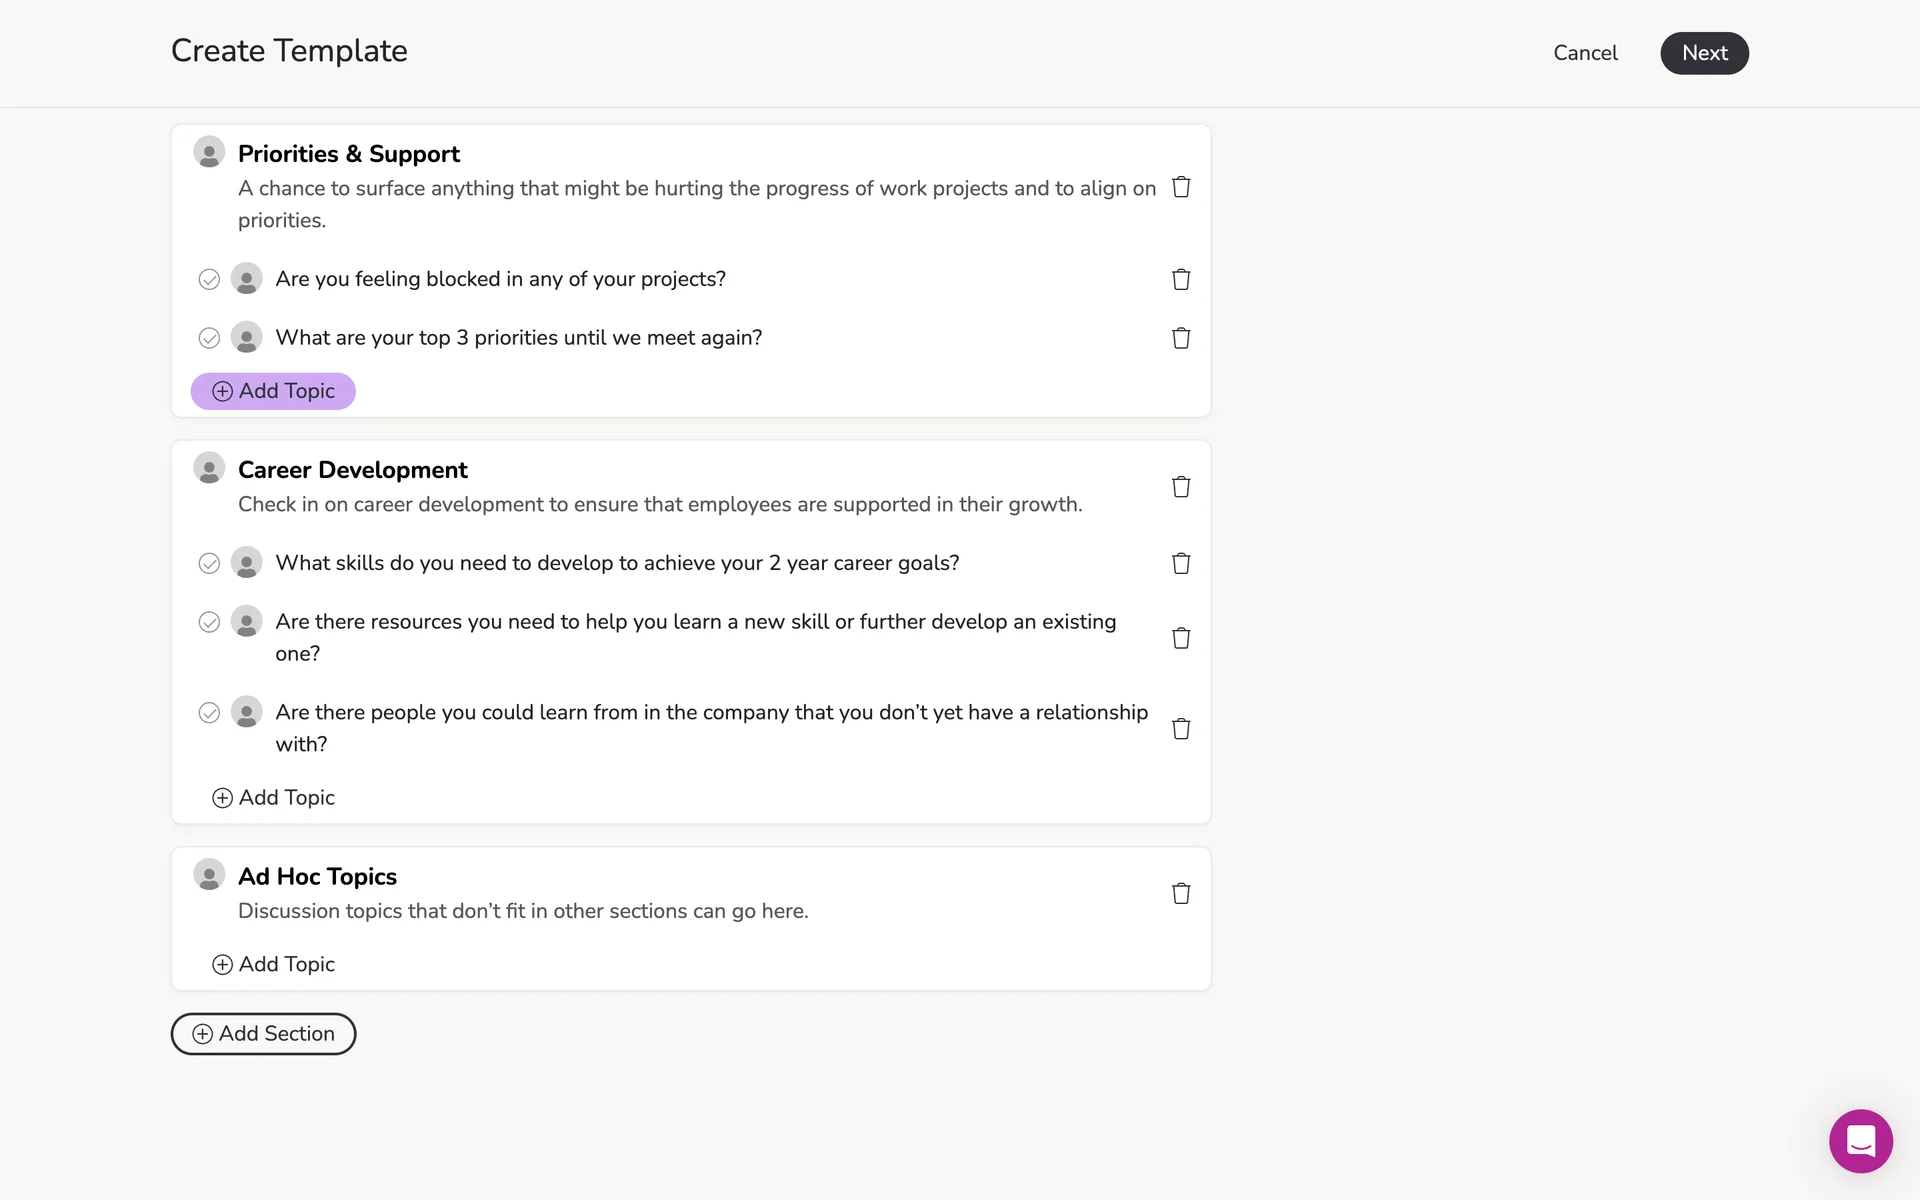Add a topic under Priorities & Support
The height and width of the screenshot is (1200, 1920).
[x=273, y=391]
